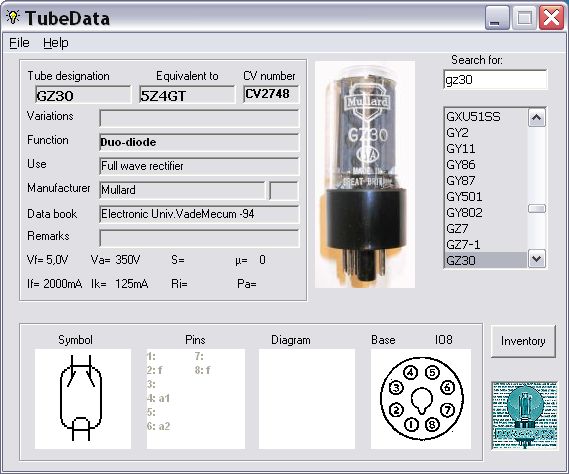Open the Help menu
The image size is (569, 474).
point(56,42)
